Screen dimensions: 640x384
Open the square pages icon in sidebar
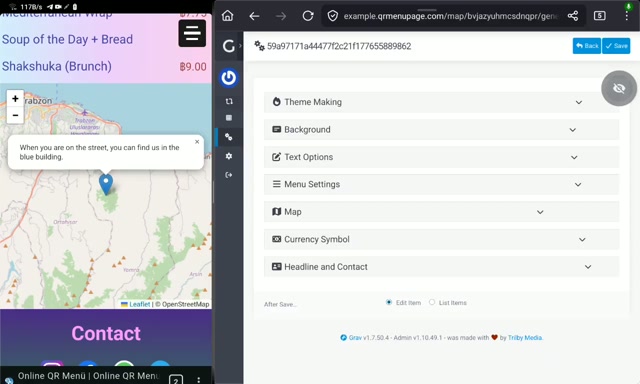(x=229, y=118)
